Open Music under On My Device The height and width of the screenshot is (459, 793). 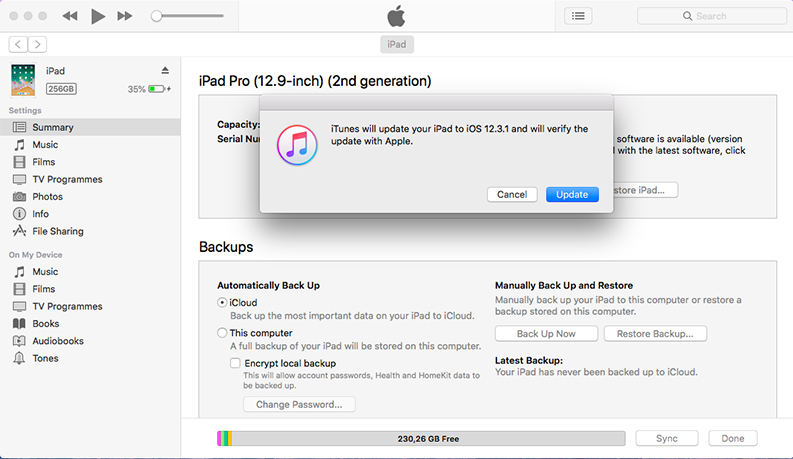pyautogui.click(x=90, y=271)
